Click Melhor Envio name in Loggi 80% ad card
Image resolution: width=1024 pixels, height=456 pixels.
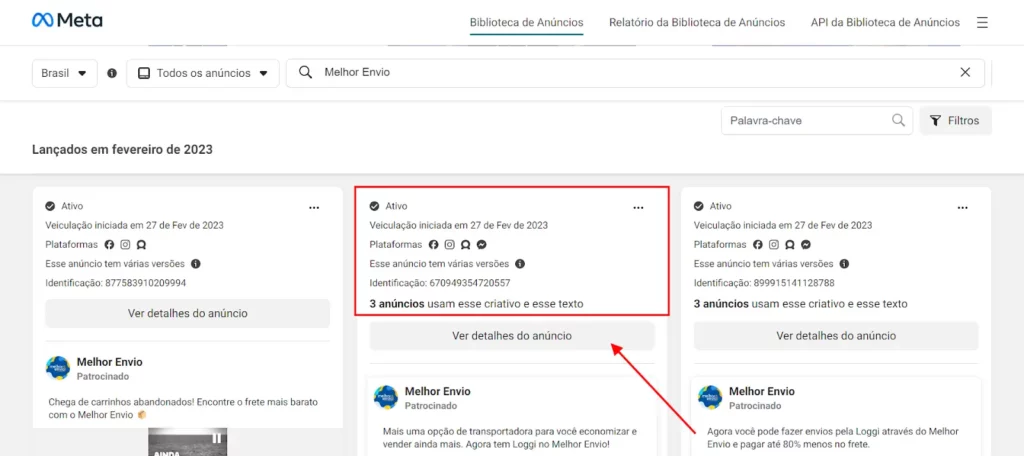762,391
